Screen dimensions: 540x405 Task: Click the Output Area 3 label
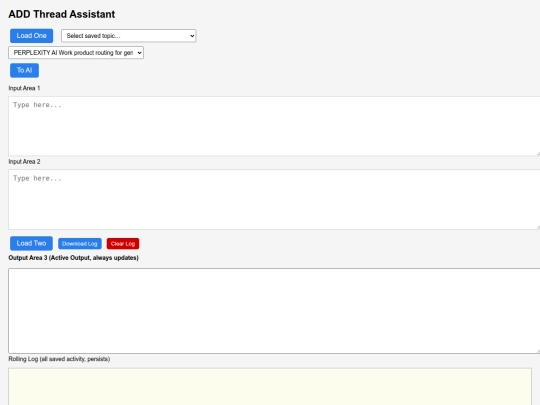(x=73, y=258)
